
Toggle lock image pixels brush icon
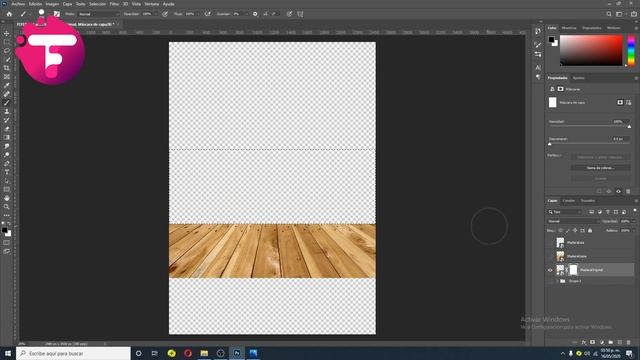(568, 231)
